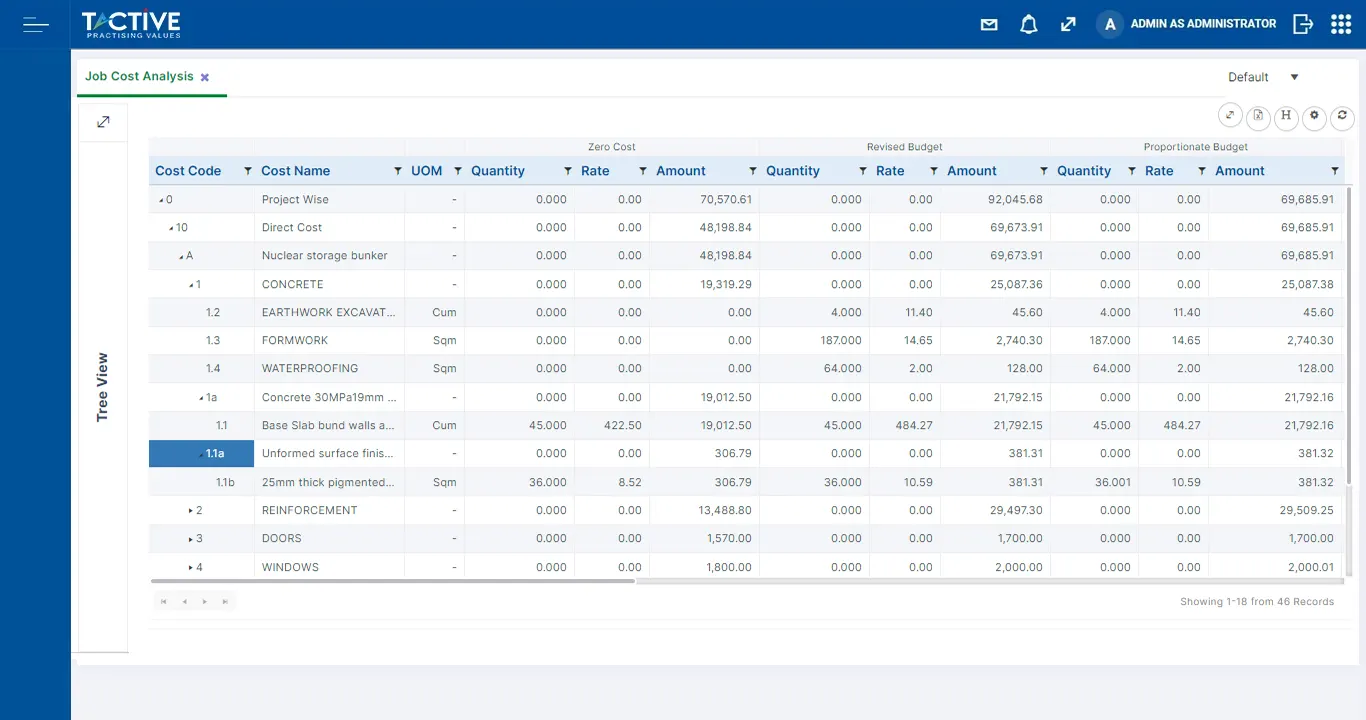Open the Default view dropdown

pos(1263,77)
